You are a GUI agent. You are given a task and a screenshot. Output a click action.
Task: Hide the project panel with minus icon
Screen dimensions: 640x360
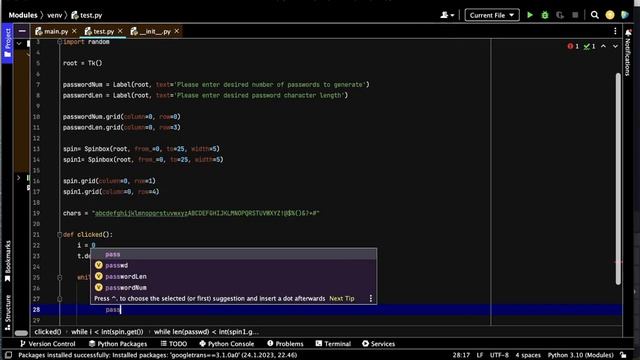pos(22,31)
